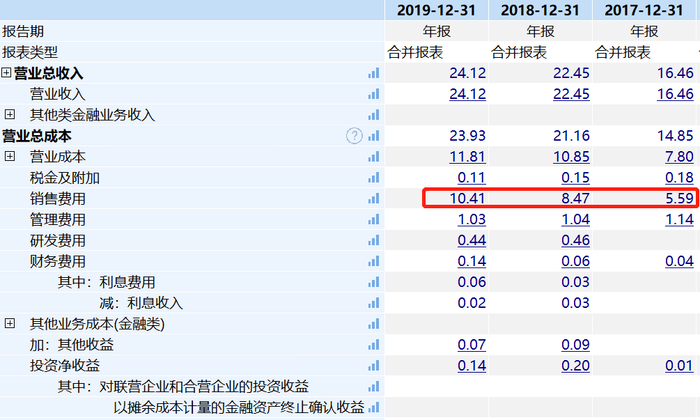
Task: Open 2018 研发费用 value 0.46 link
Action: 575,241
